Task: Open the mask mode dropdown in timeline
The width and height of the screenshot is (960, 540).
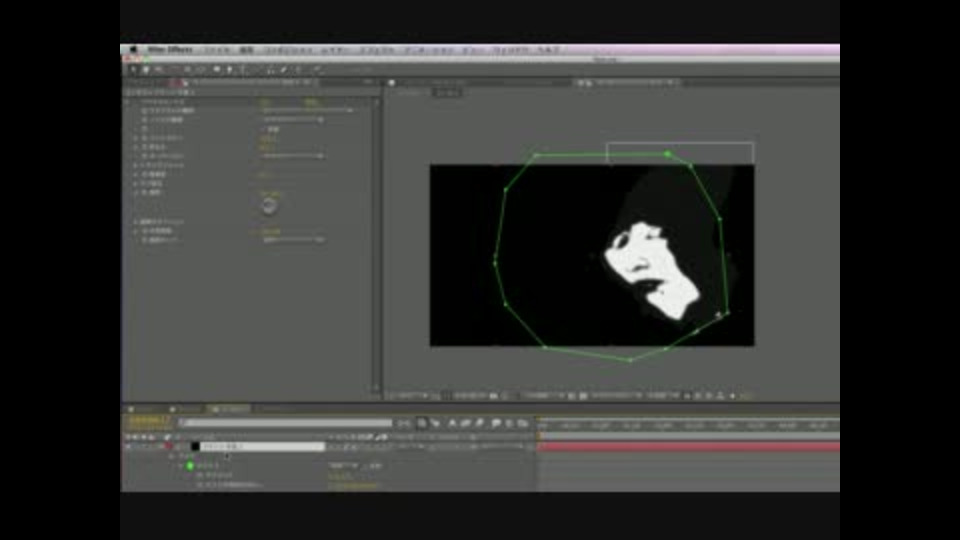Action: (342, 465)
